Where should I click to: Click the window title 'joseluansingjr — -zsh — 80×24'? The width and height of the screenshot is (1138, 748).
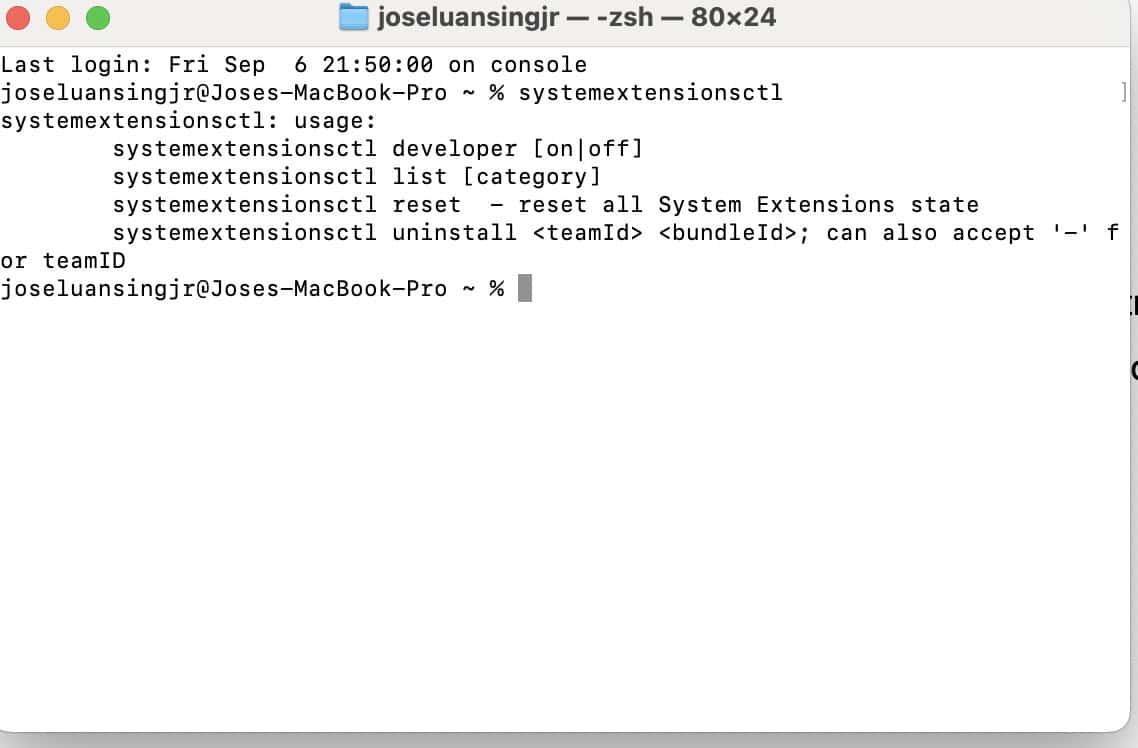(576, 17)
